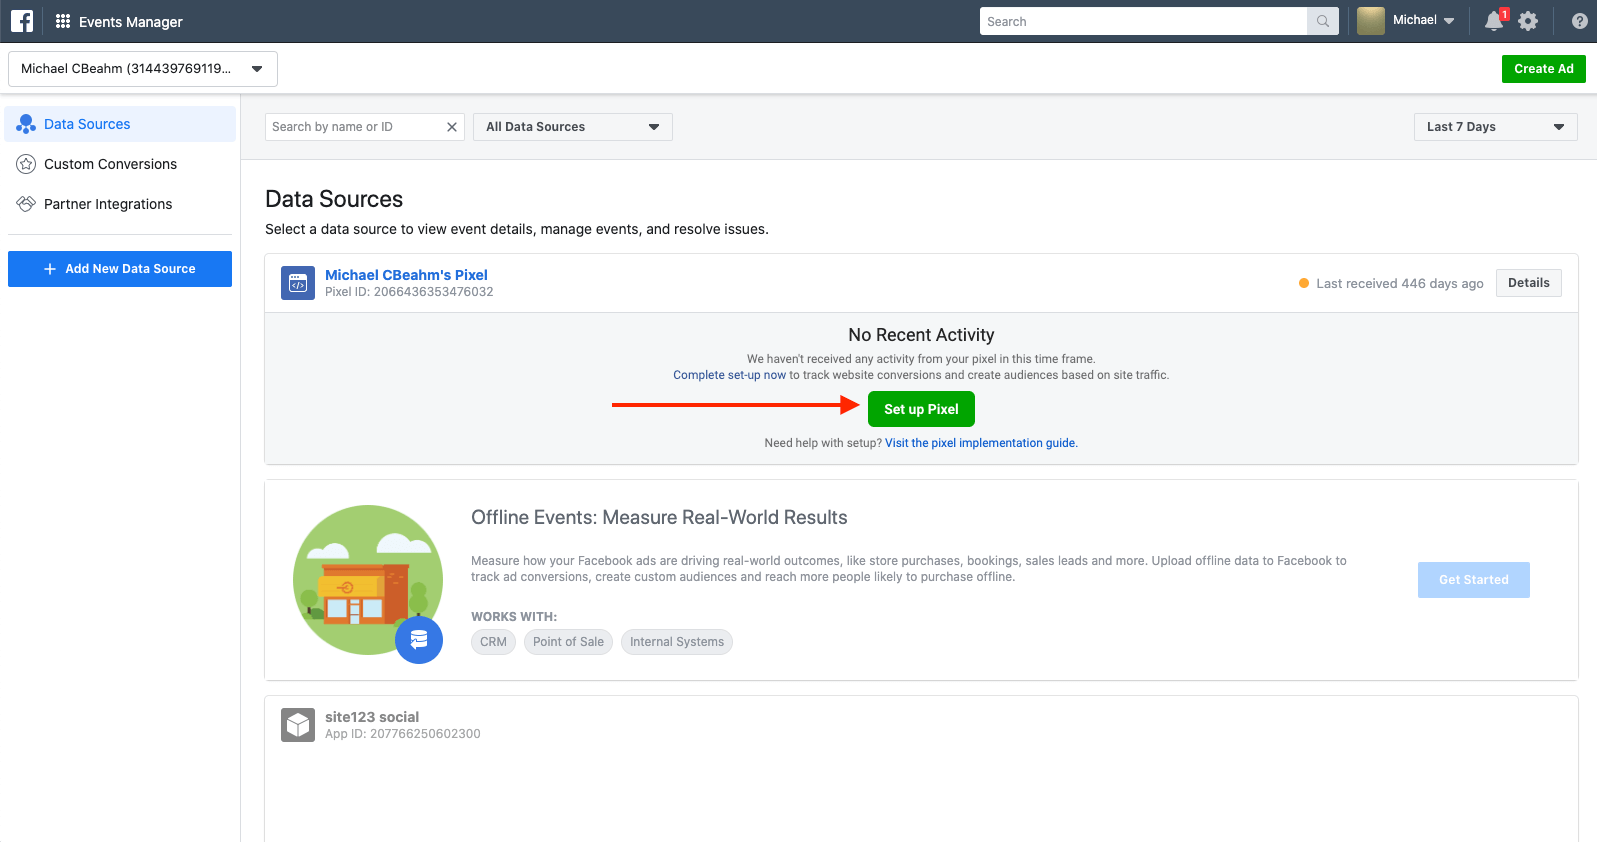The height and width of the screenshot is (842, 1597).
Task: Open notifications bell icon
Action: click(1494, 21)
